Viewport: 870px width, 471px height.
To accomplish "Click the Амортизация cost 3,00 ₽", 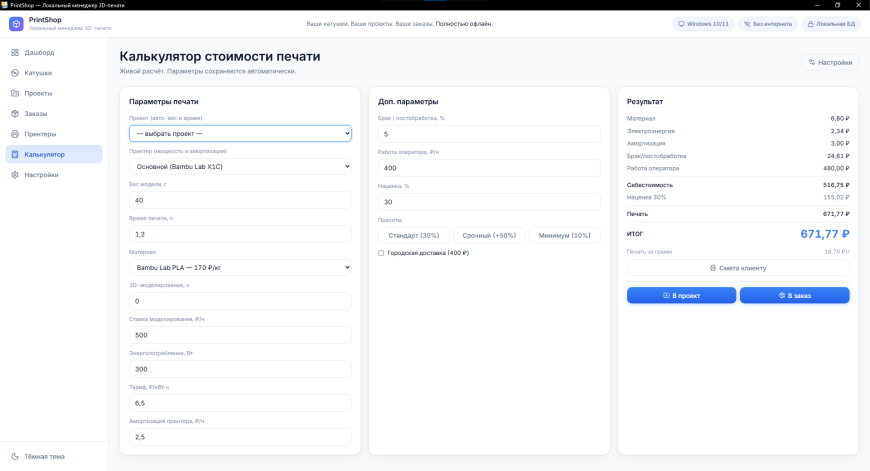I will point(839,143).
